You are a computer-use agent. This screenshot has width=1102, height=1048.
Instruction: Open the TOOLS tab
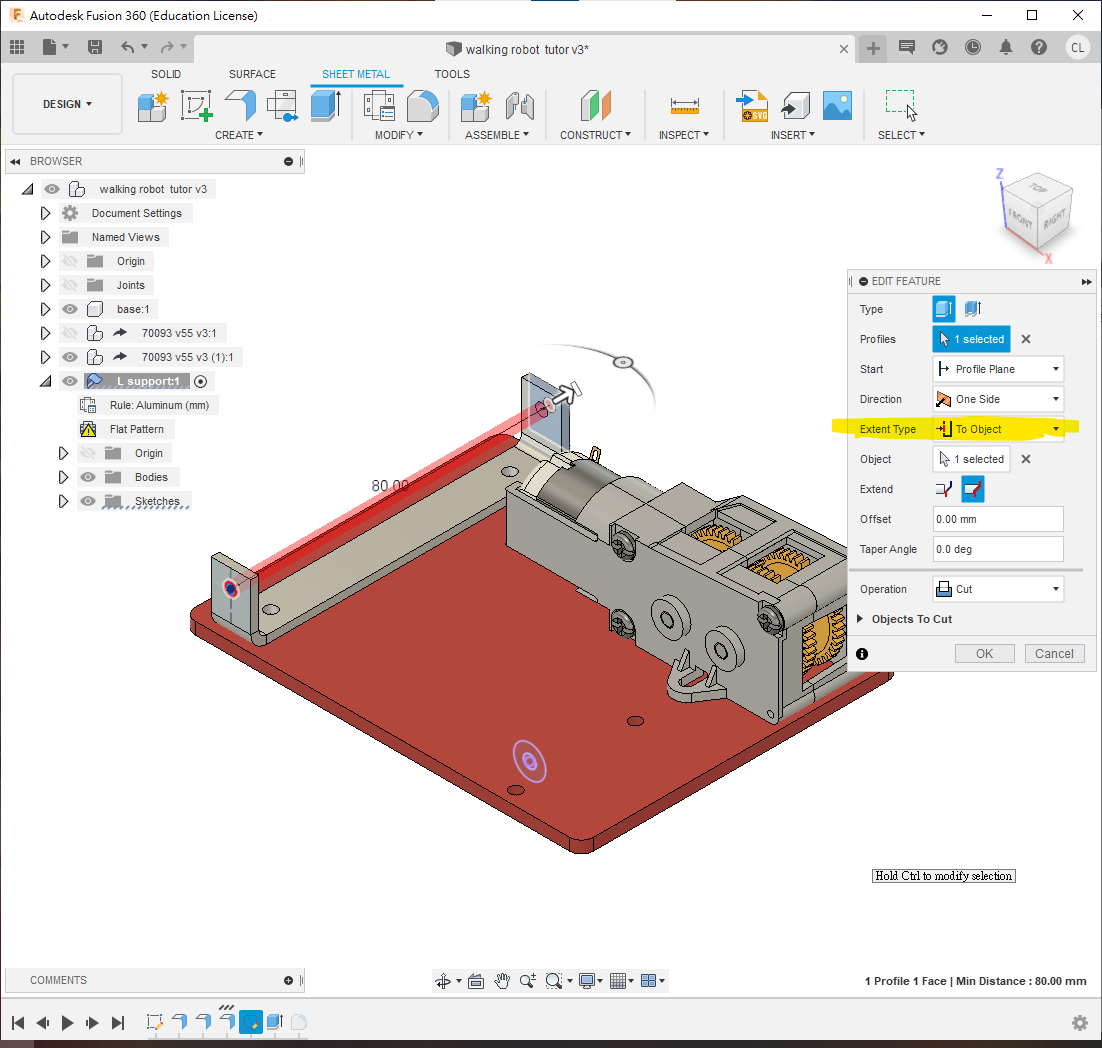(x=452, y=74)
